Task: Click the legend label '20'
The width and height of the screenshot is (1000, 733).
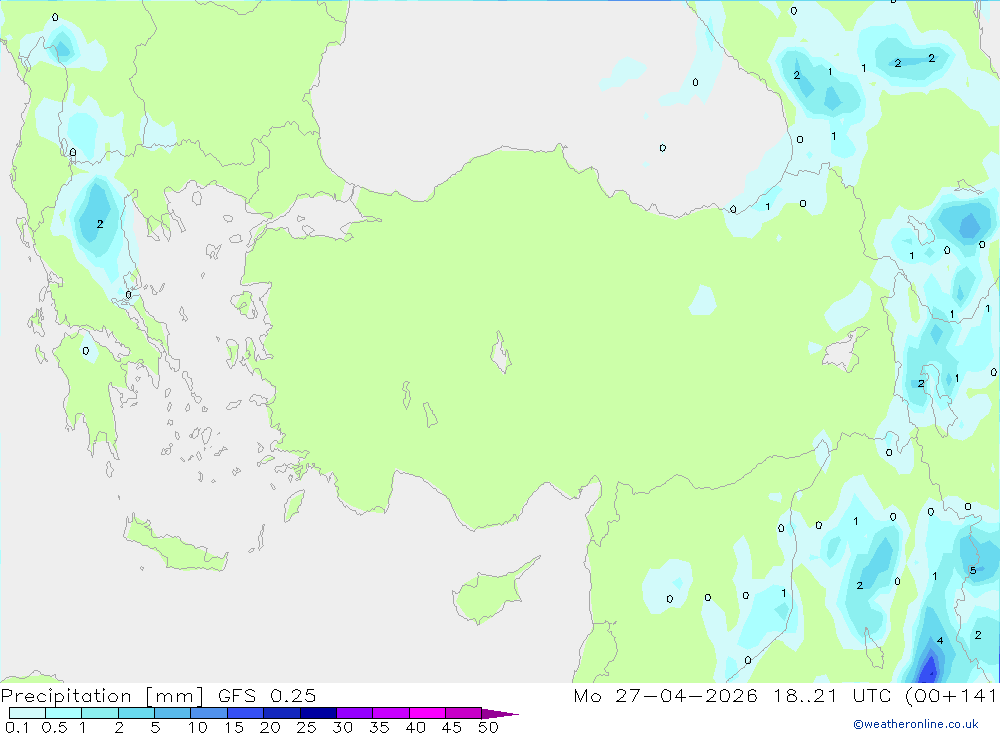Action: coord(270,727)
